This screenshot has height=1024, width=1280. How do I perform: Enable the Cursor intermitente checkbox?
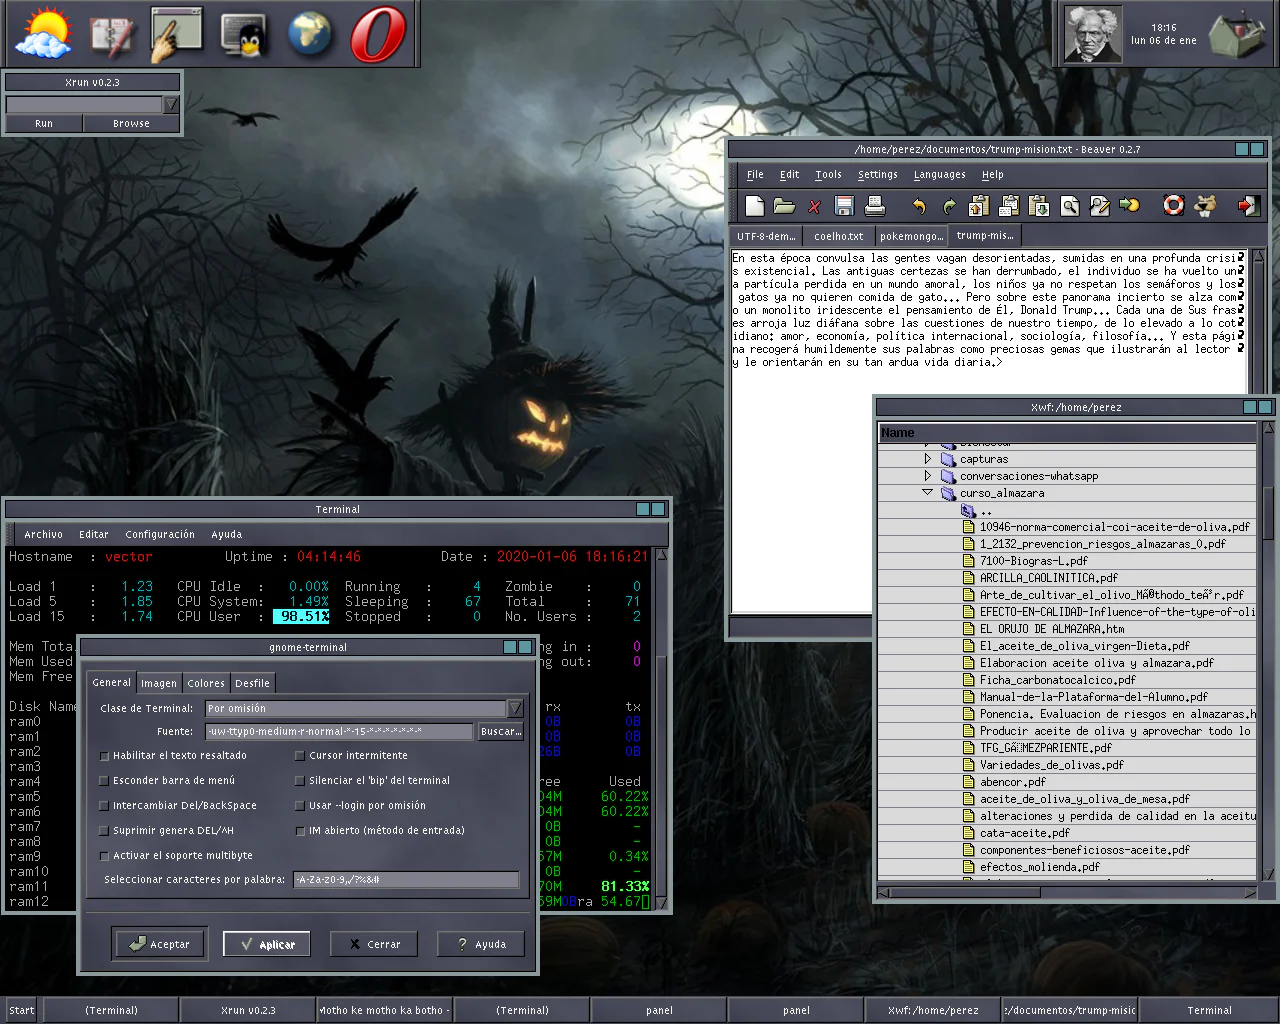click(300, 756)
